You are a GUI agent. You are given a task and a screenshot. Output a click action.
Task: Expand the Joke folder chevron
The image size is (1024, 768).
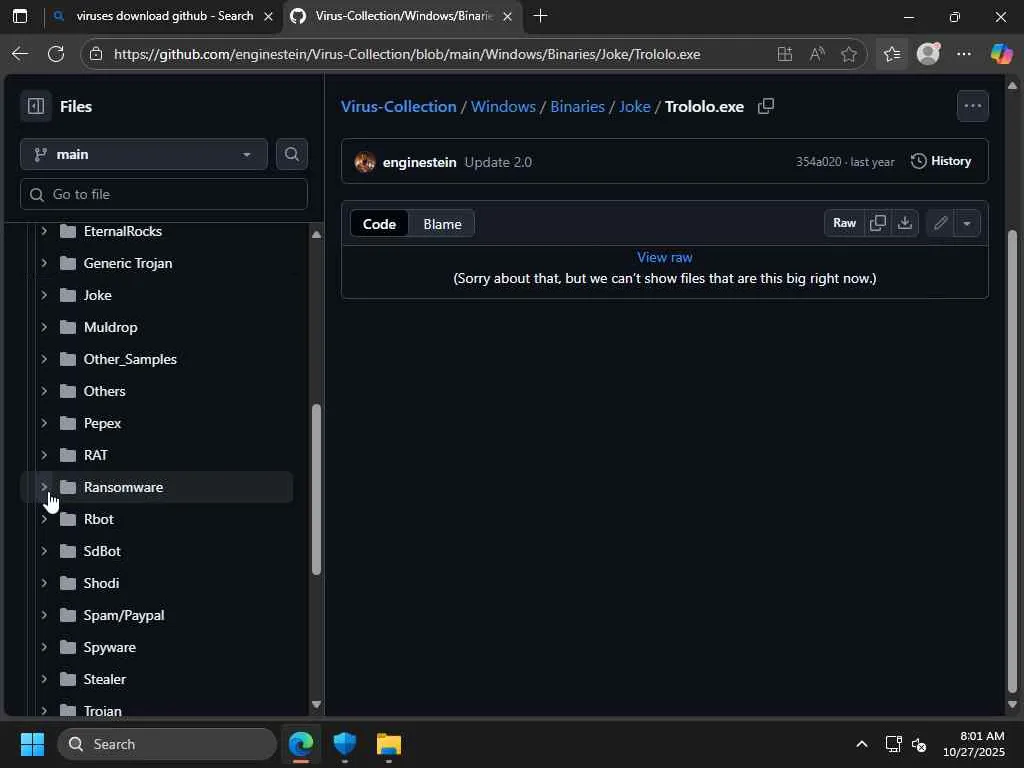[x=44, y=295]
